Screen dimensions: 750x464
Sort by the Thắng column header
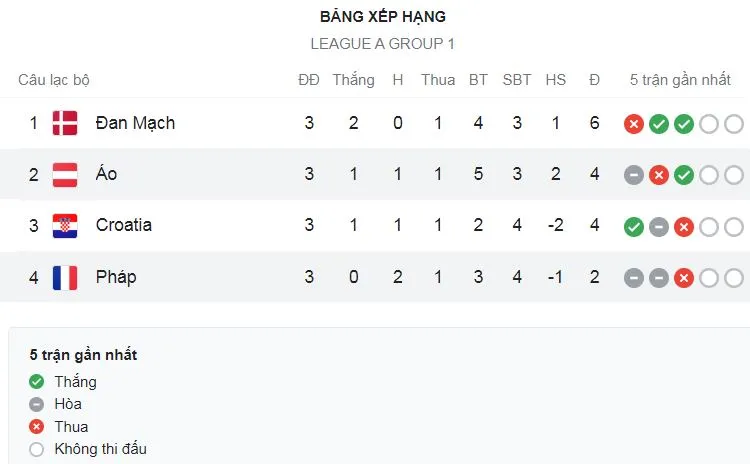tap(353, 80)
